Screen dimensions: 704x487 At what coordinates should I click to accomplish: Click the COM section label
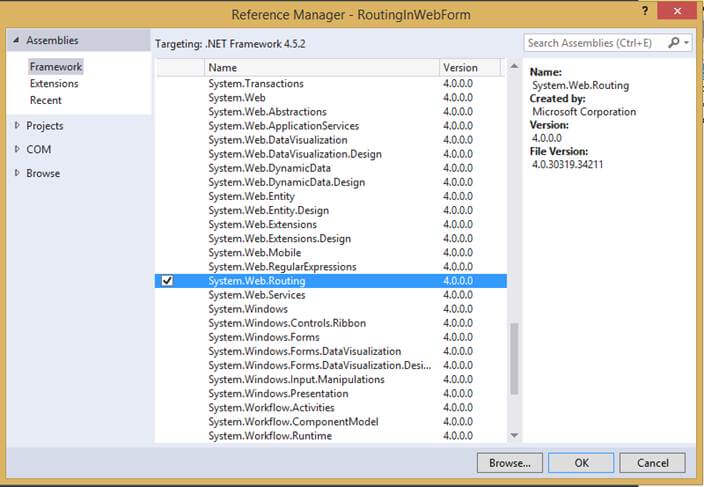point(39,149)
